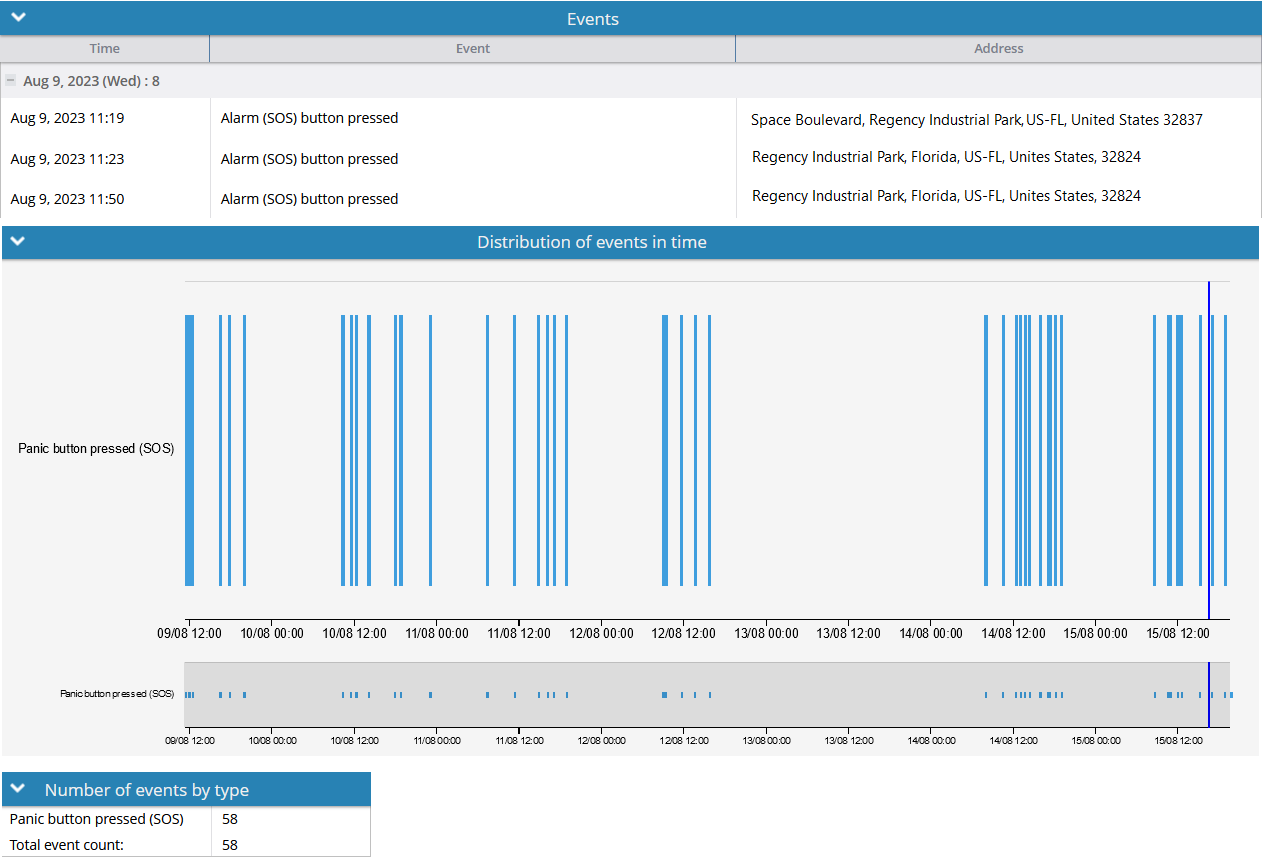Select the Aug 9, 2023 11:19 time cell
Viewport: 1269px width, 863px height.
pos(67,118)
